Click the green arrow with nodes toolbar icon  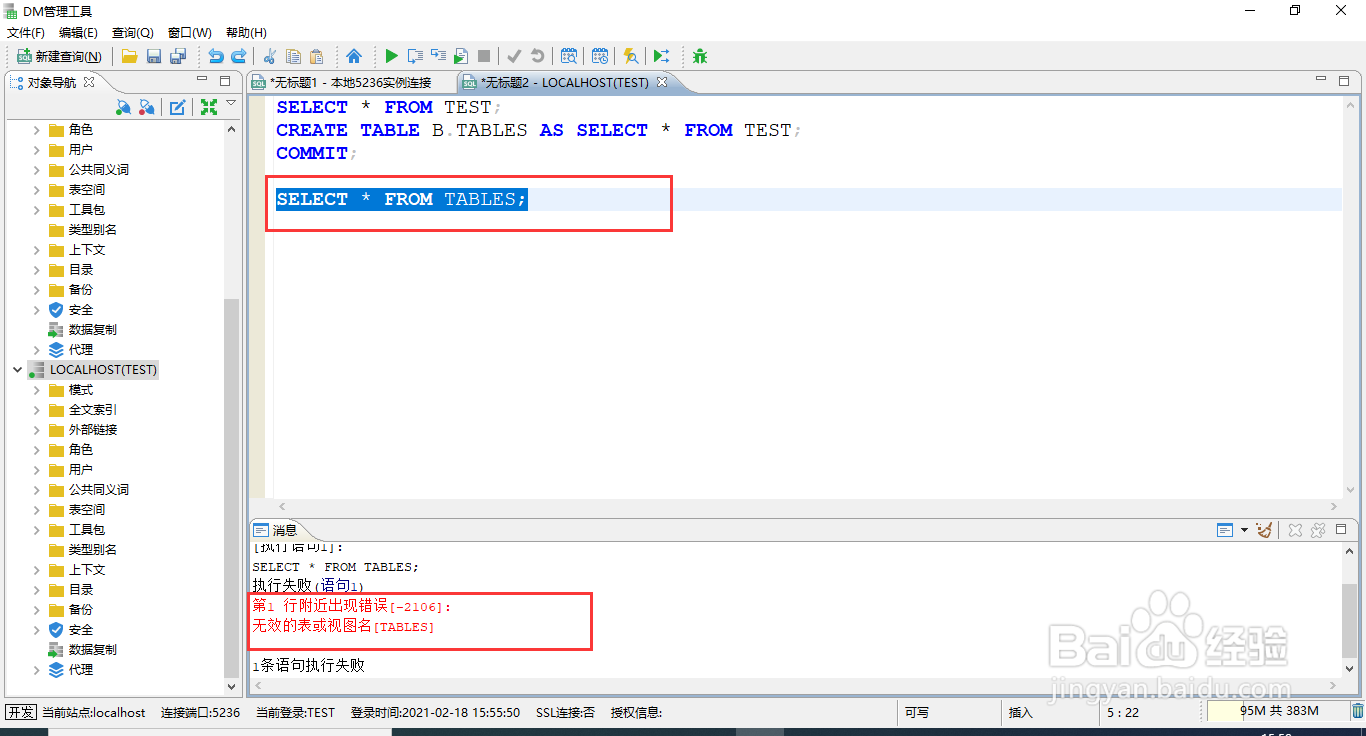coord(661,56)
